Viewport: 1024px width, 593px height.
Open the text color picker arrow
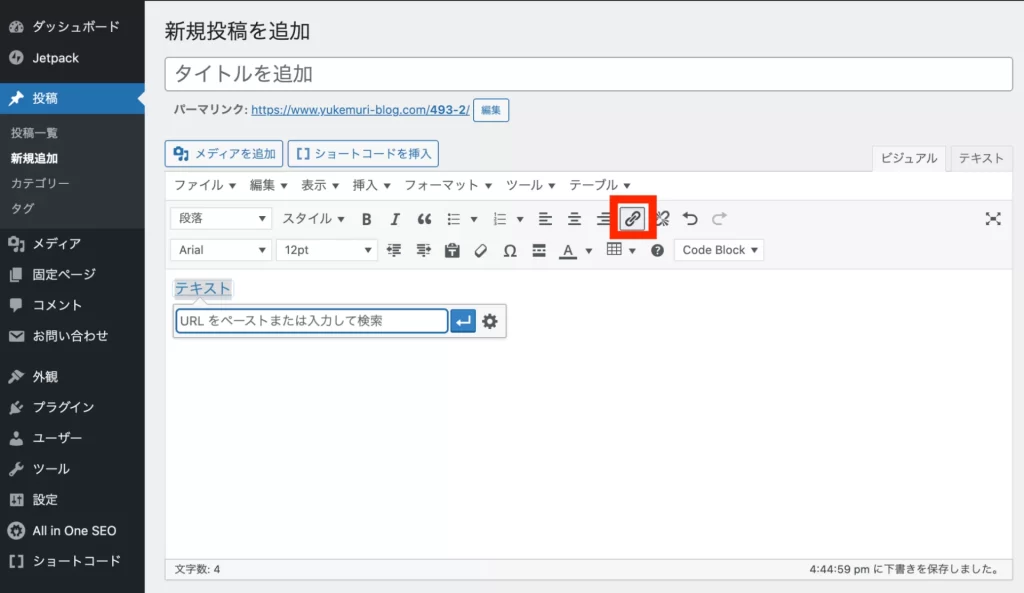(x=589, y=250)
